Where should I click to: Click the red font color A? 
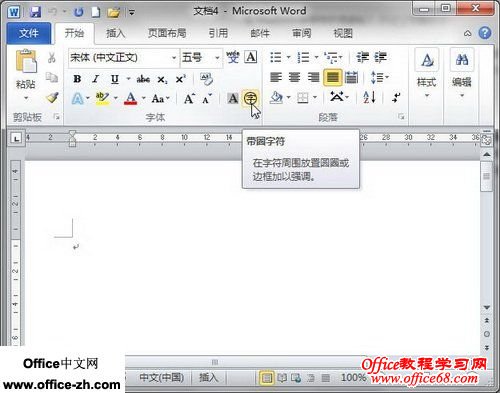(131, 98)
